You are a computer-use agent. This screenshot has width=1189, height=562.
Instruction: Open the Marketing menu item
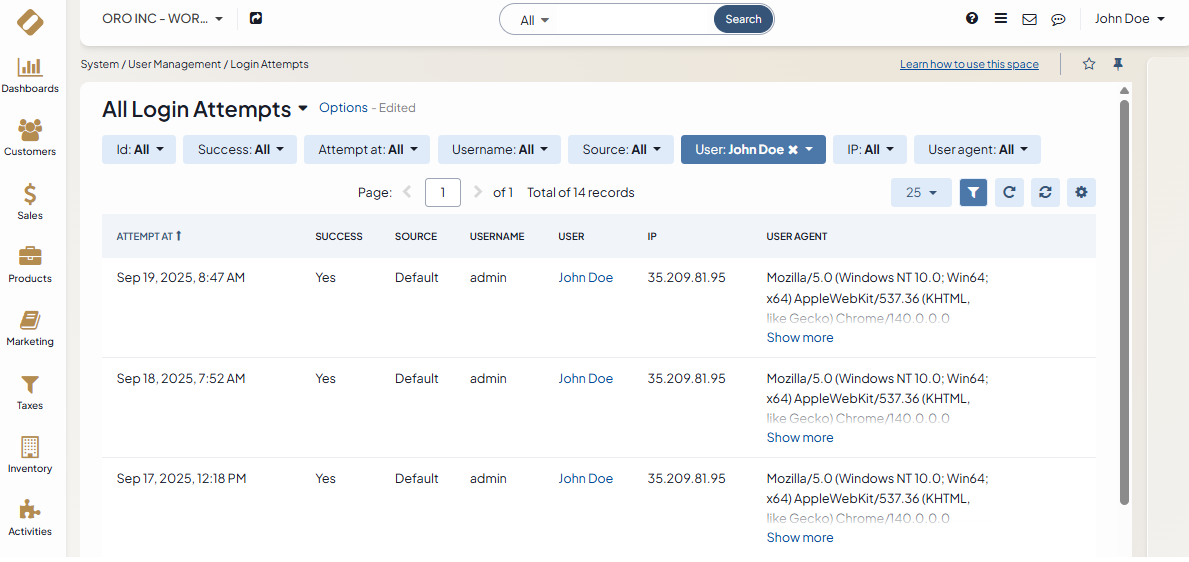30,328
